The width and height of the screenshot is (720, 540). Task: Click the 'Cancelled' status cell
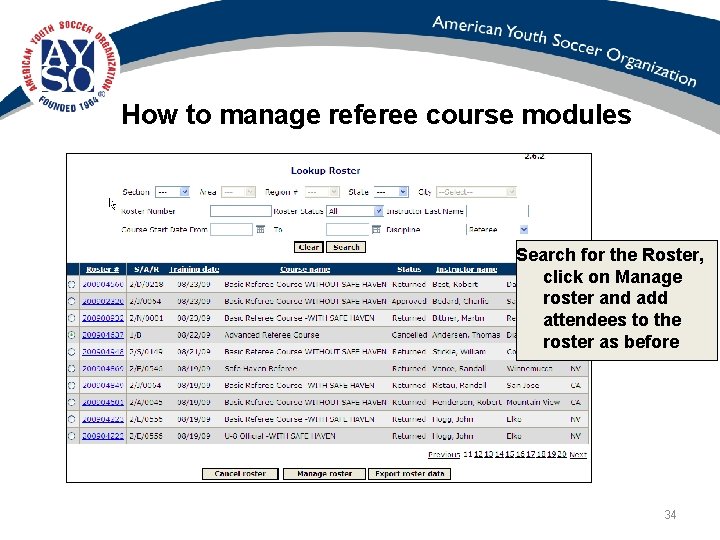(x=409, y=335)
